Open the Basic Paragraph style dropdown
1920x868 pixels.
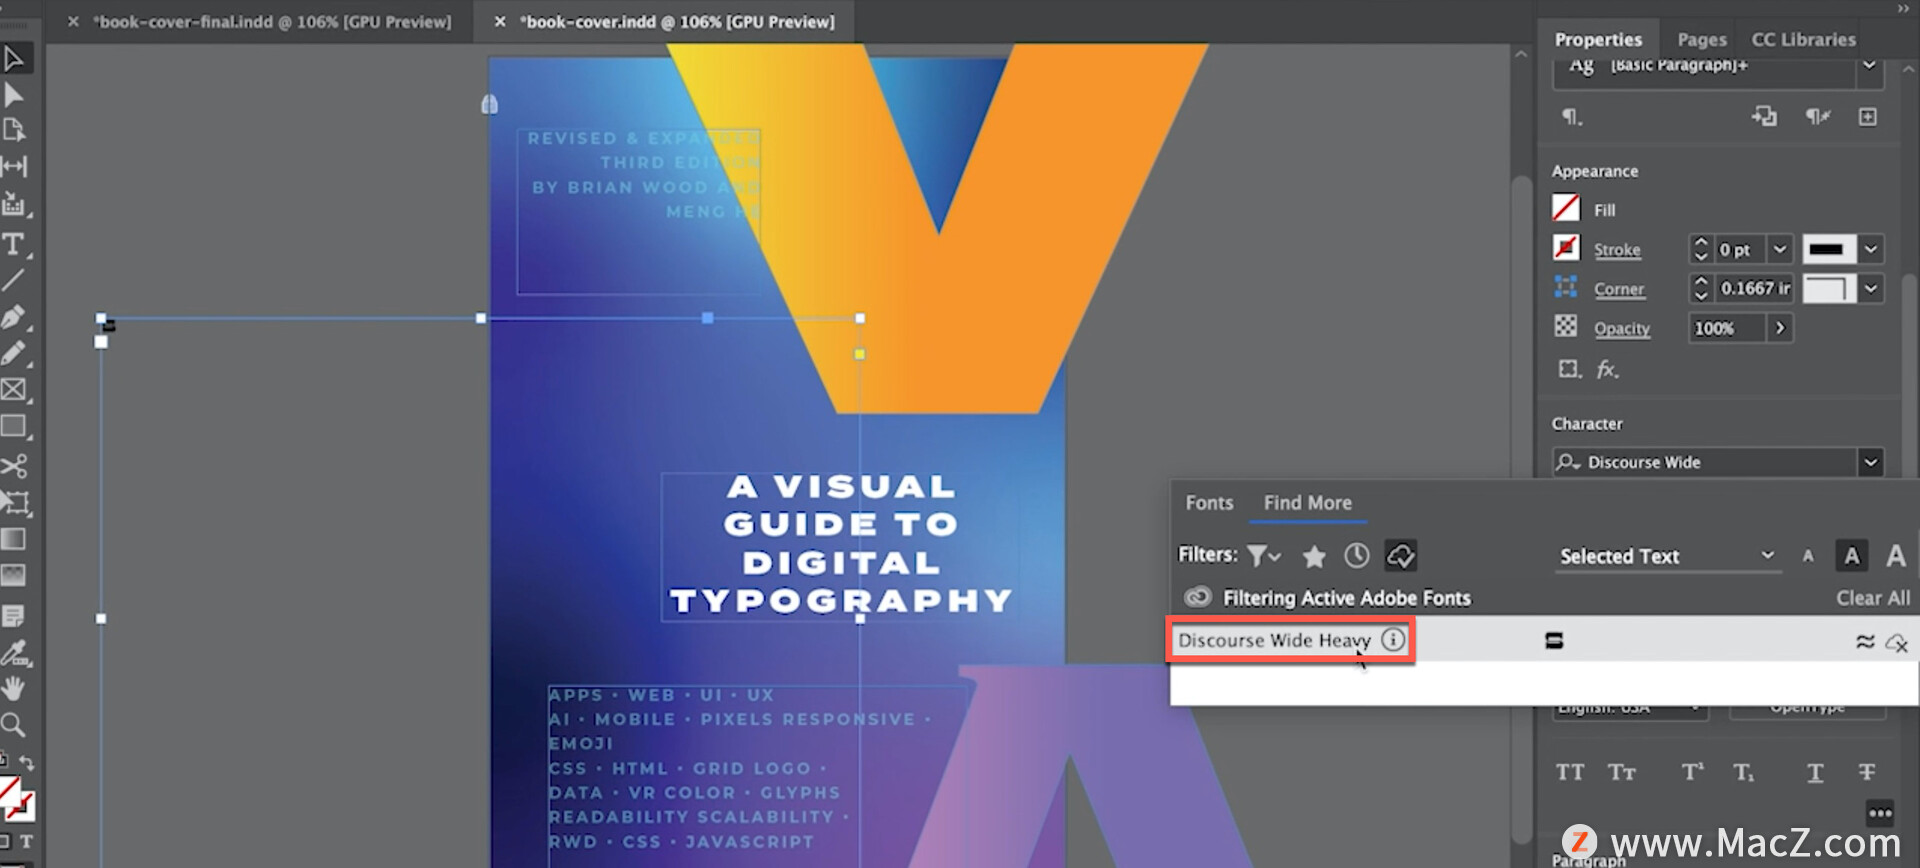[x=1869, y=66]
